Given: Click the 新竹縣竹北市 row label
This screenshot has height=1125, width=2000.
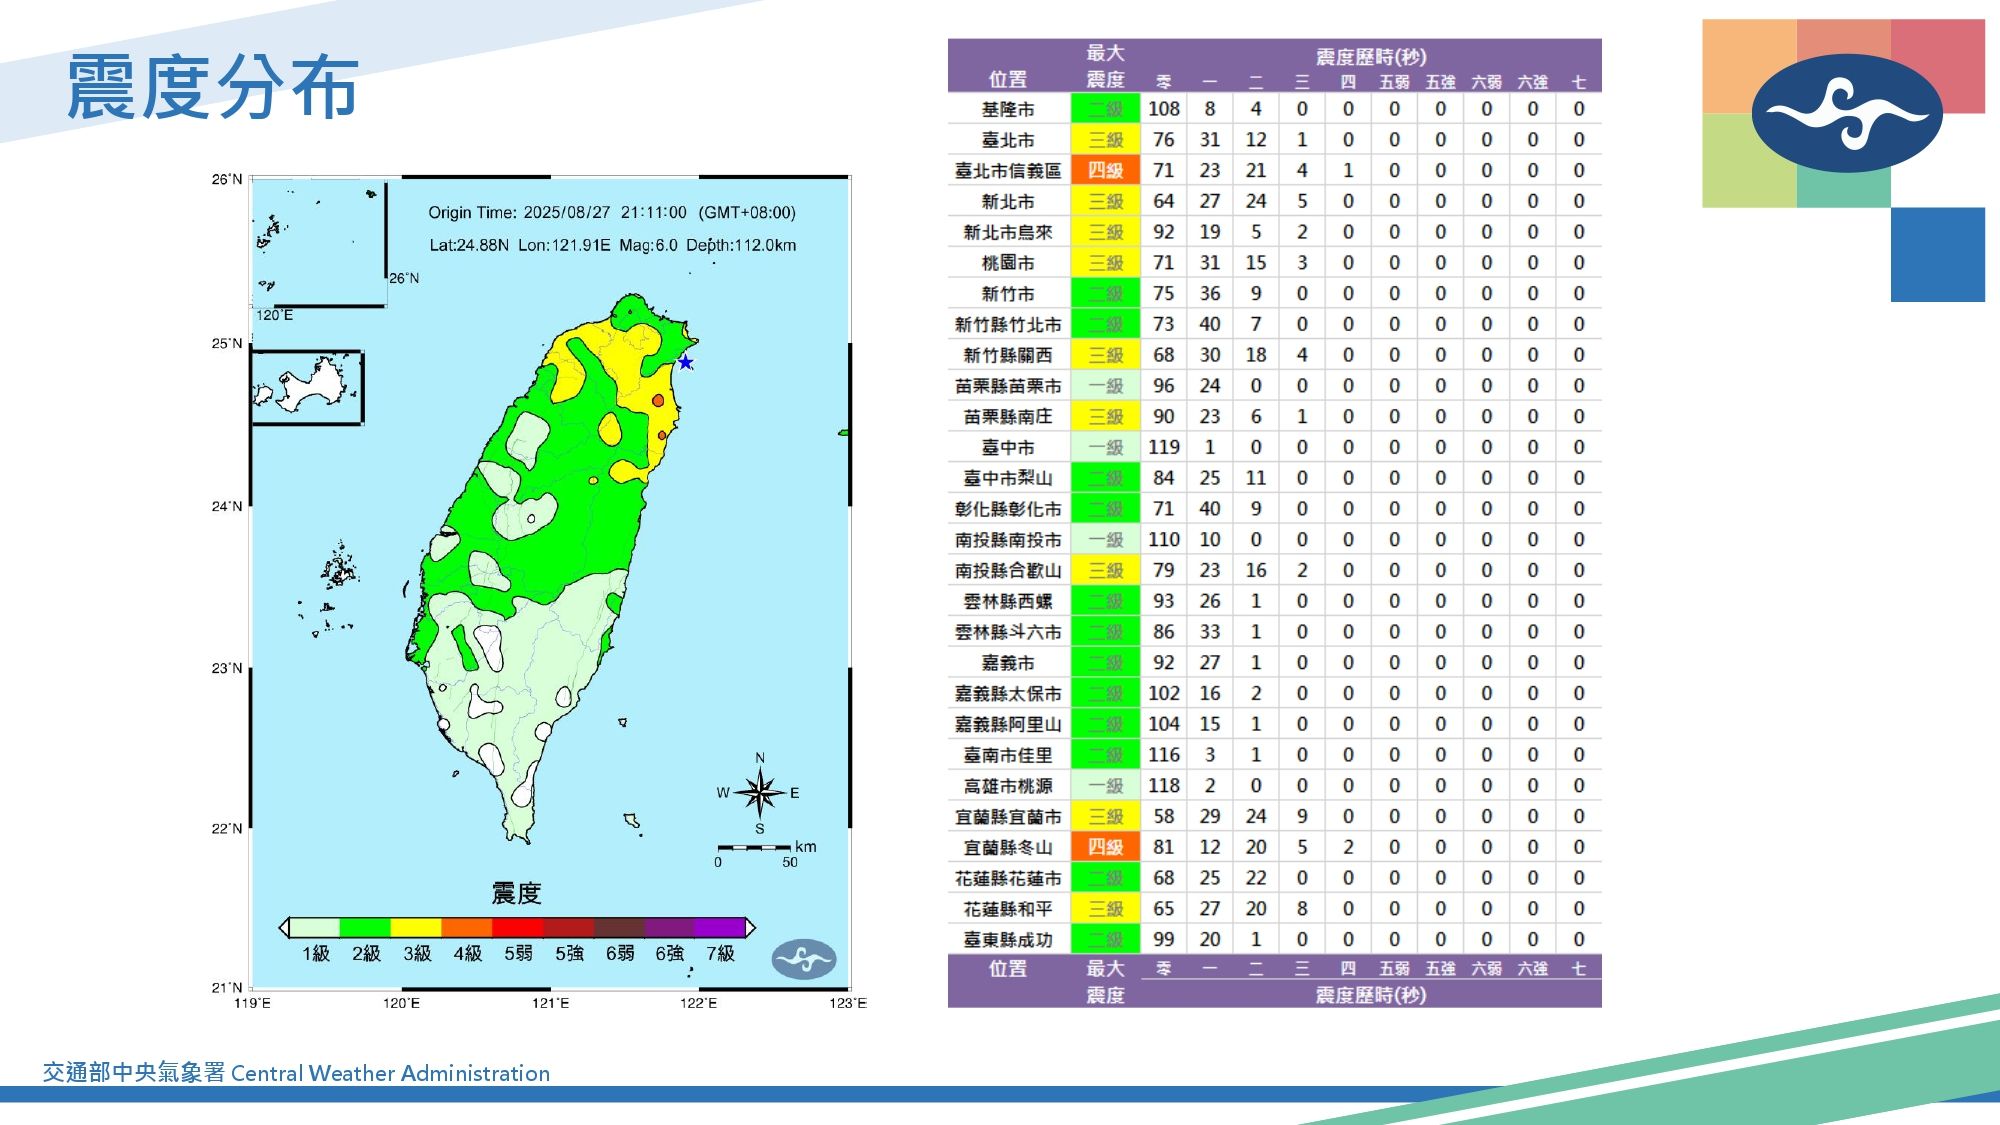Looking at the screenshot, I should coord(1008,324).
